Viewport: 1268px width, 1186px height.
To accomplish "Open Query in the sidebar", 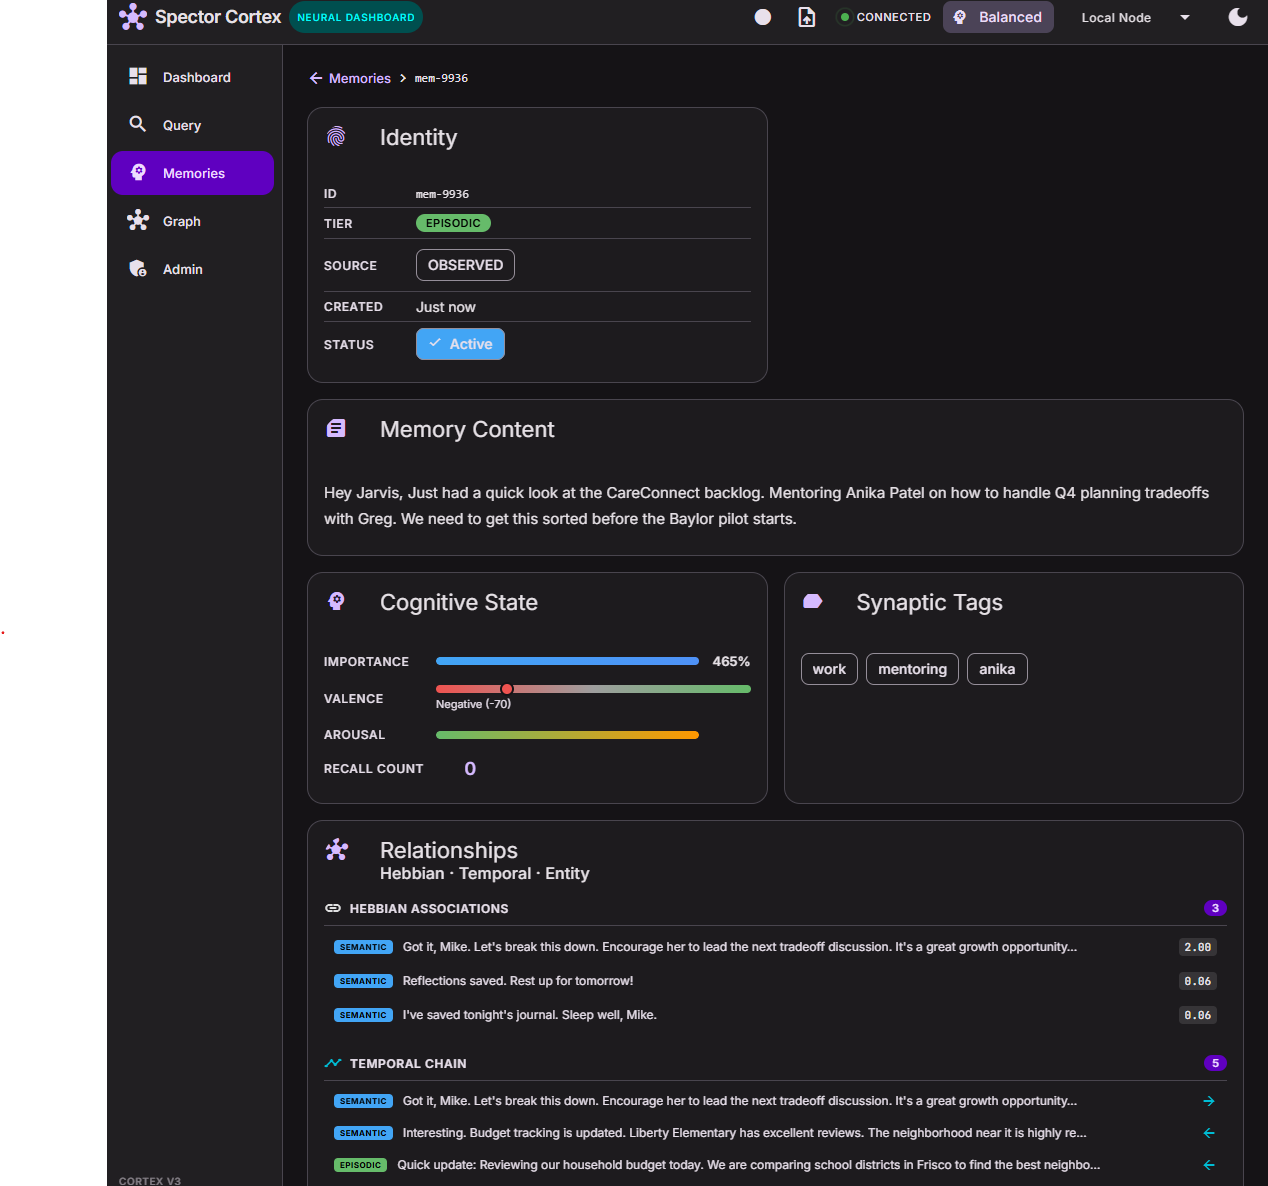I will point(192,125).
